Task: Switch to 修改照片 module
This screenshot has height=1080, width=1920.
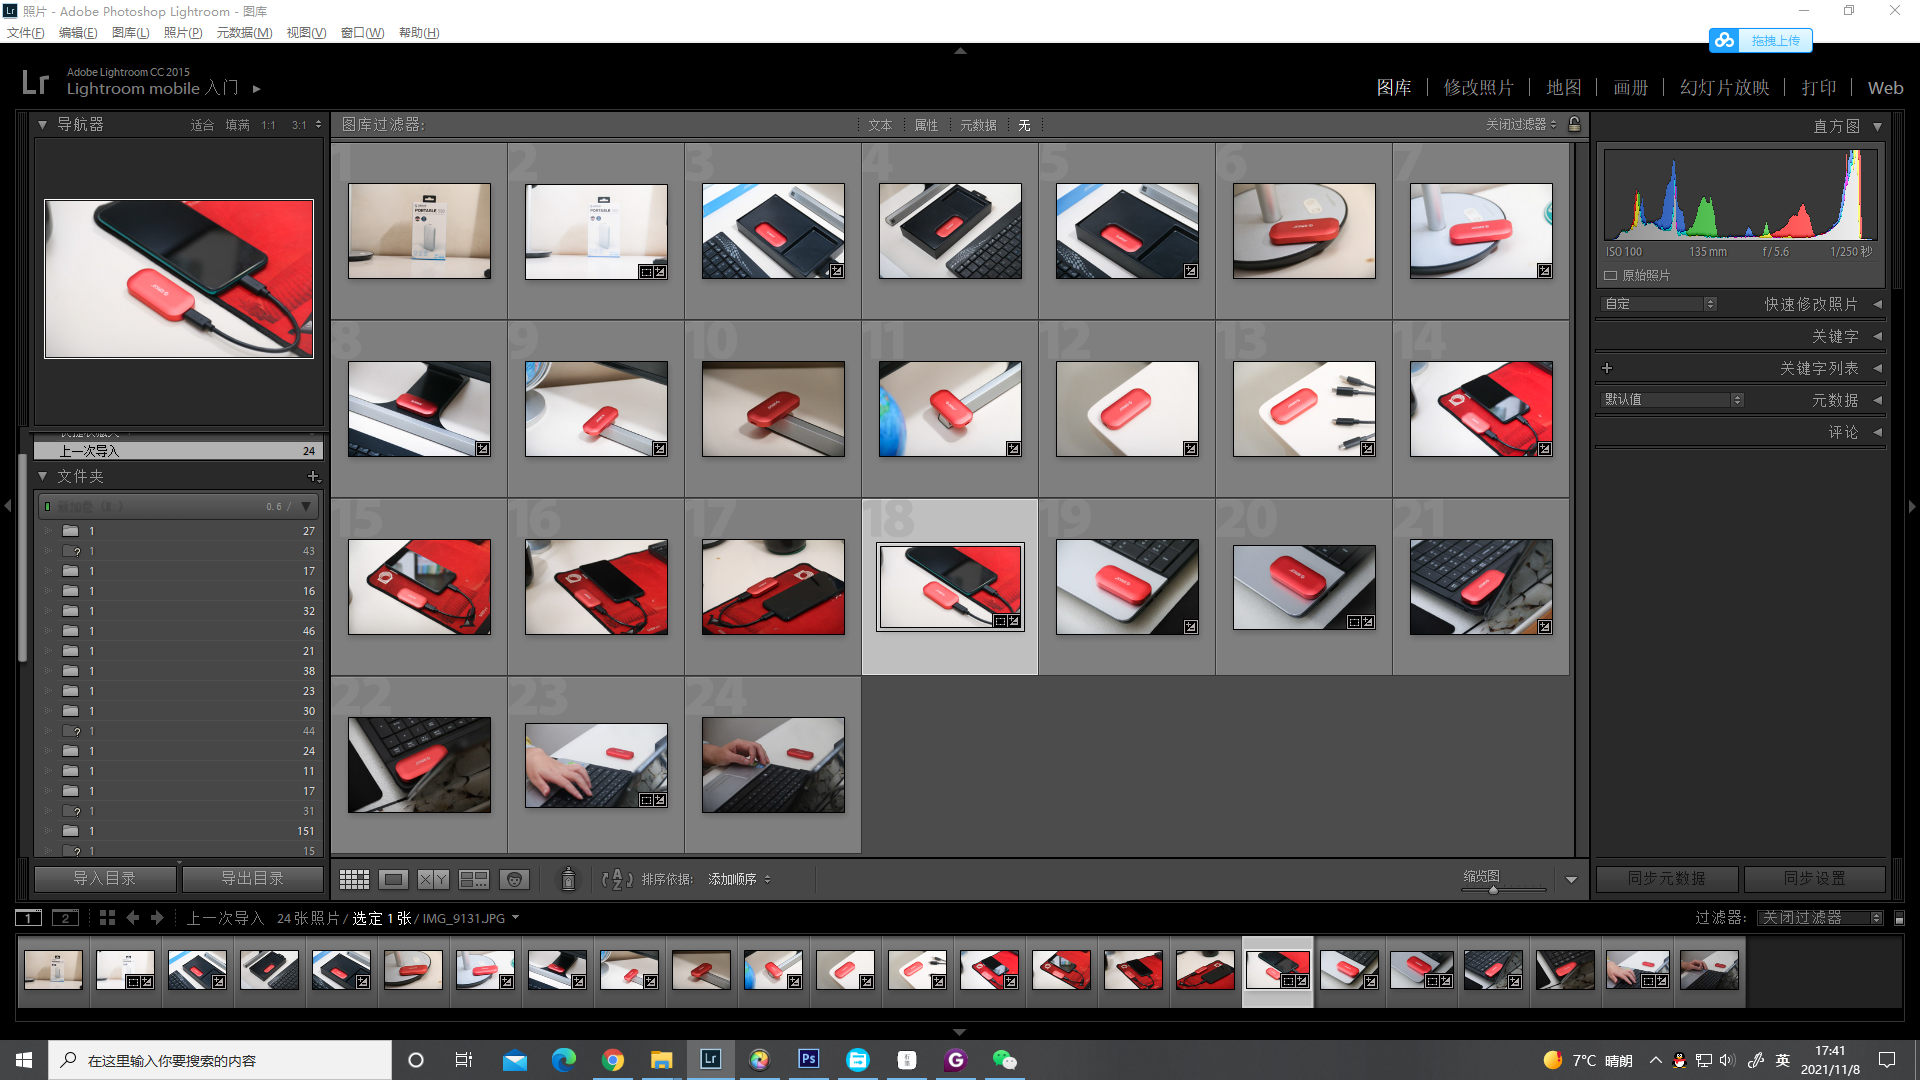Action: click(1478, 88)
